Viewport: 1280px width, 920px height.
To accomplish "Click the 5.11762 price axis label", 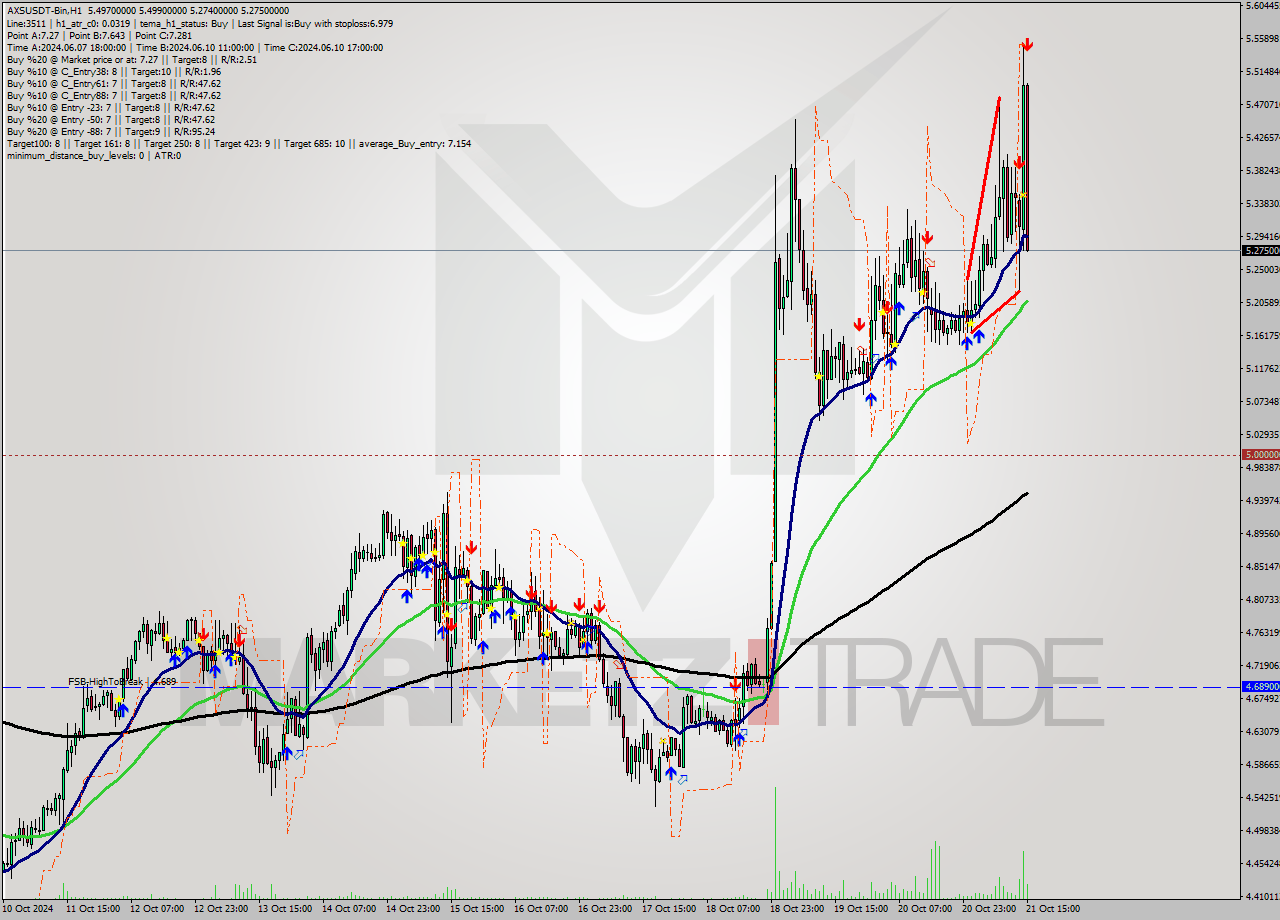I will [1261, 368].
